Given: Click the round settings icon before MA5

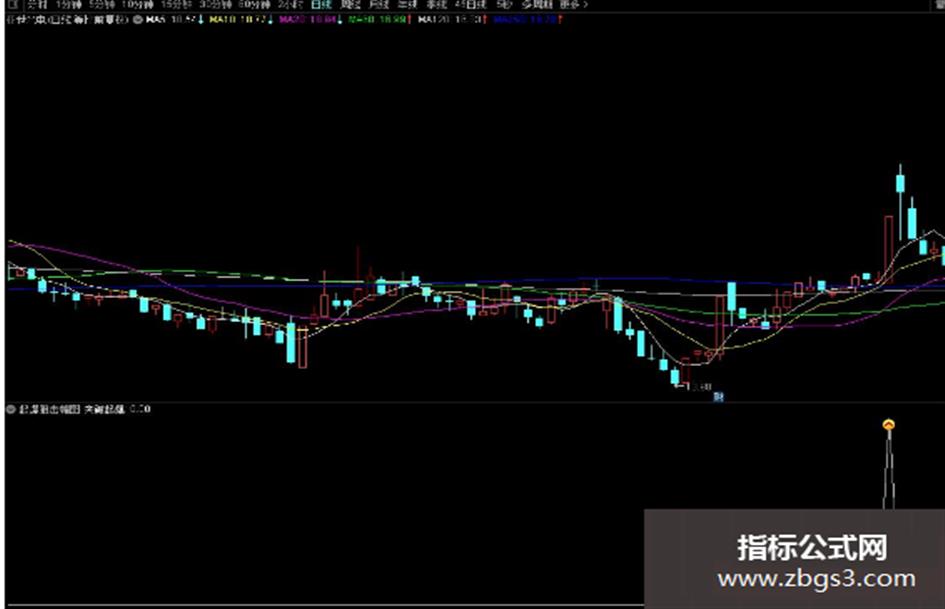Looking at the screenshot, I should pyautogui.click(x=137, y=19).
